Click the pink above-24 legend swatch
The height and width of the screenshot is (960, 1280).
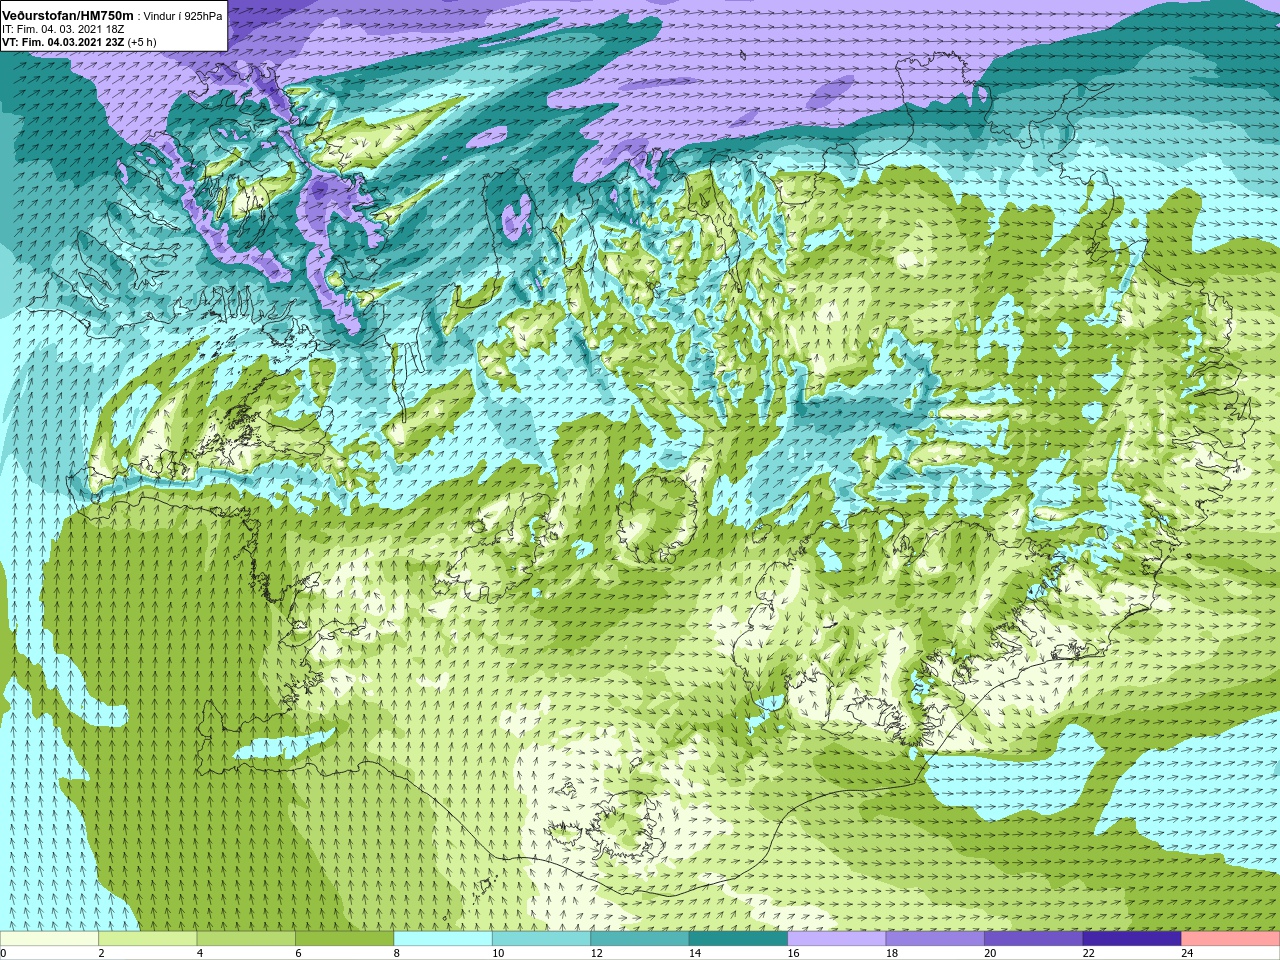(x=1231, y=939)
